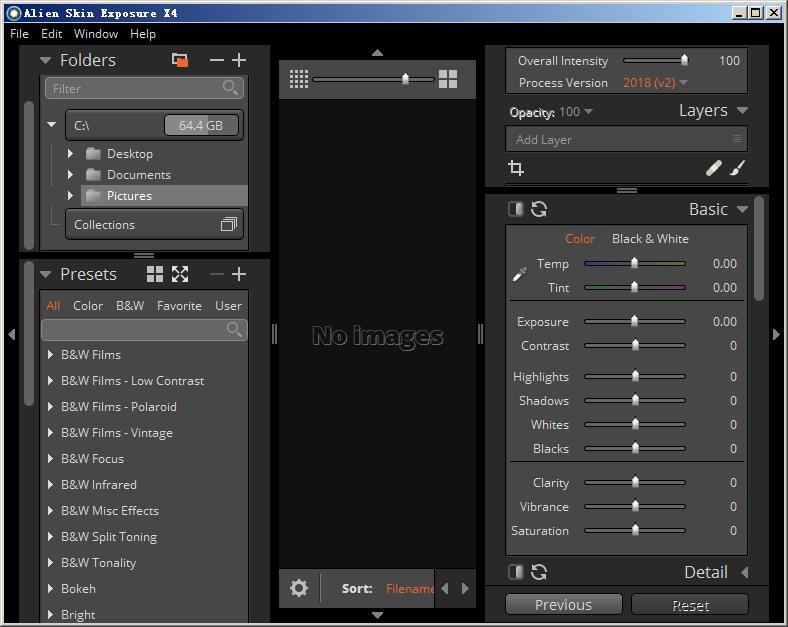Open the Window menu
The image size is (788, 627).
[96, 34]
